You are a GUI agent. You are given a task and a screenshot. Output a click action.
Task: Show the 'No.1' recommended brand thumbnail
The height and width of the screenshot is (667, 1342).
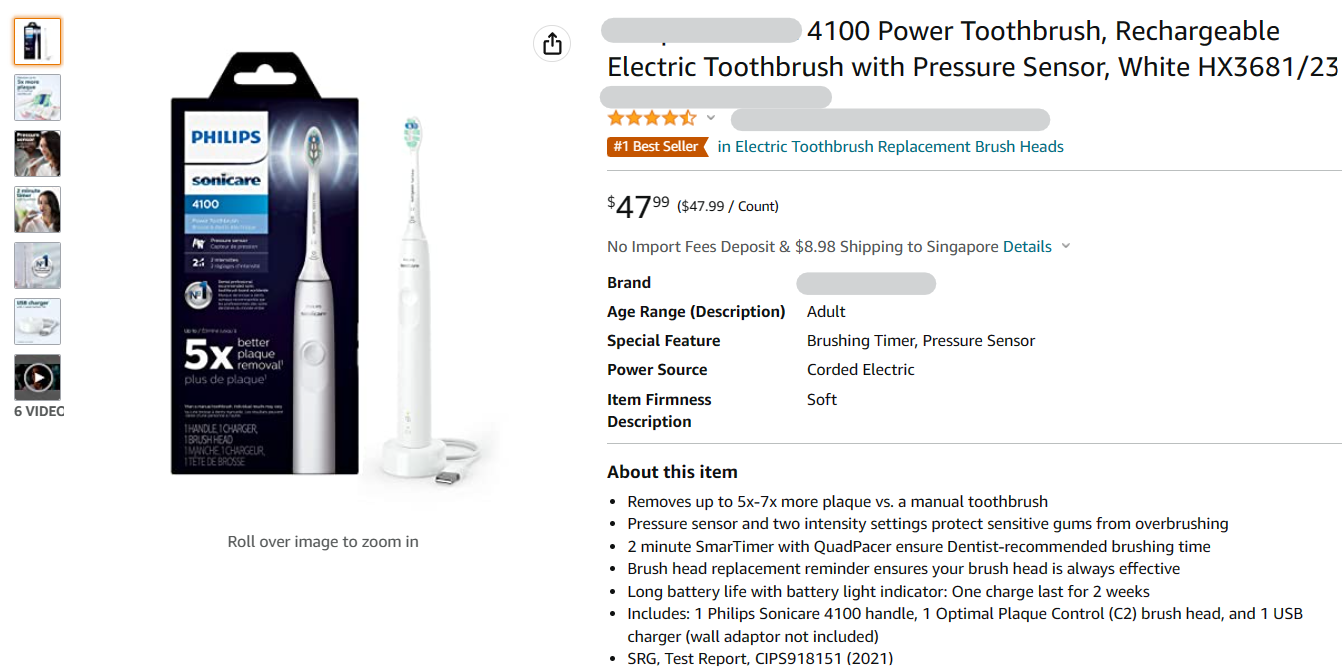pyautogui.click(x=37, y=265)
